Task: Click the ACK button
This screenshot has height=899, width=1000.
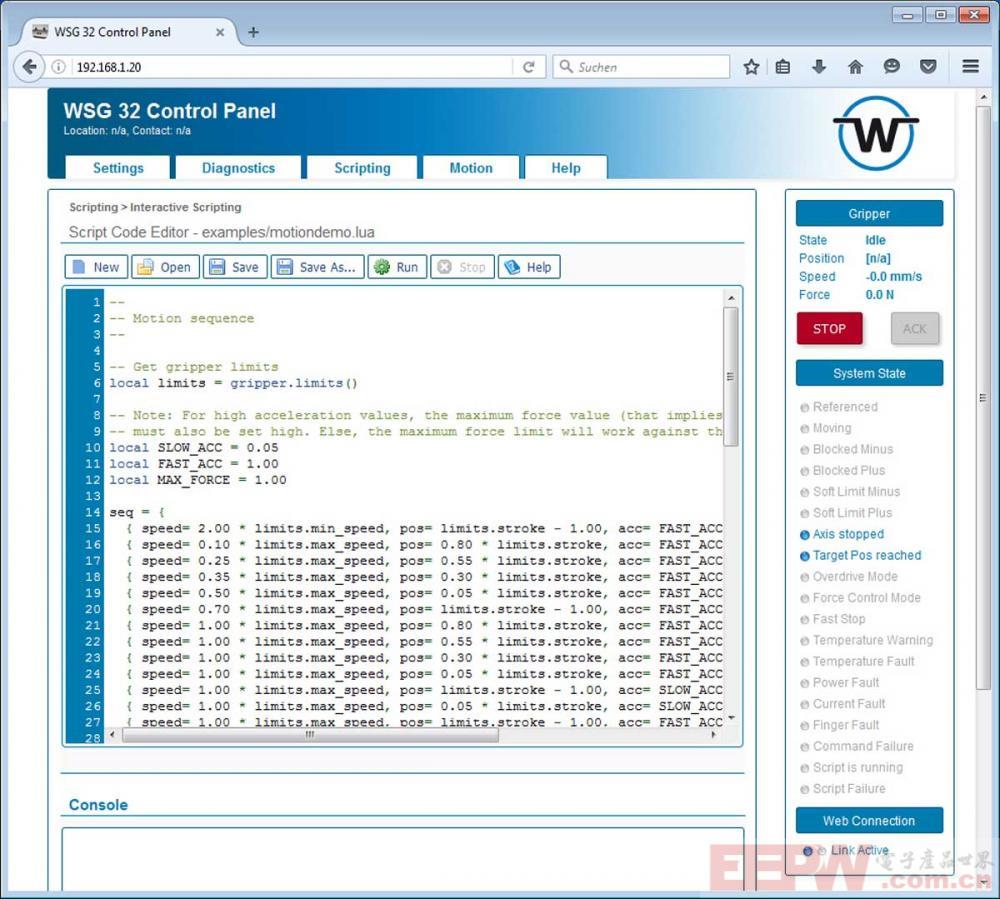Action: tap(915, 328)
